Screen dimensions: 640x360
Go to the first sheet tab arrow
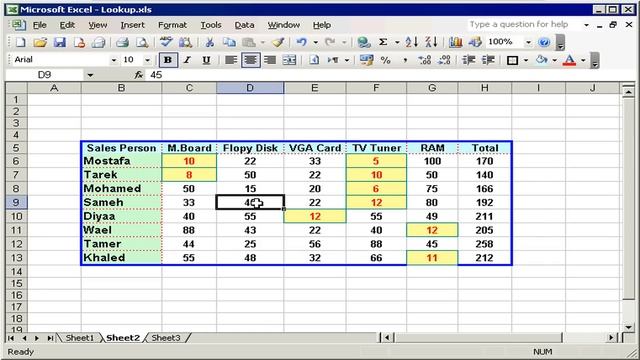coord(11,338)
